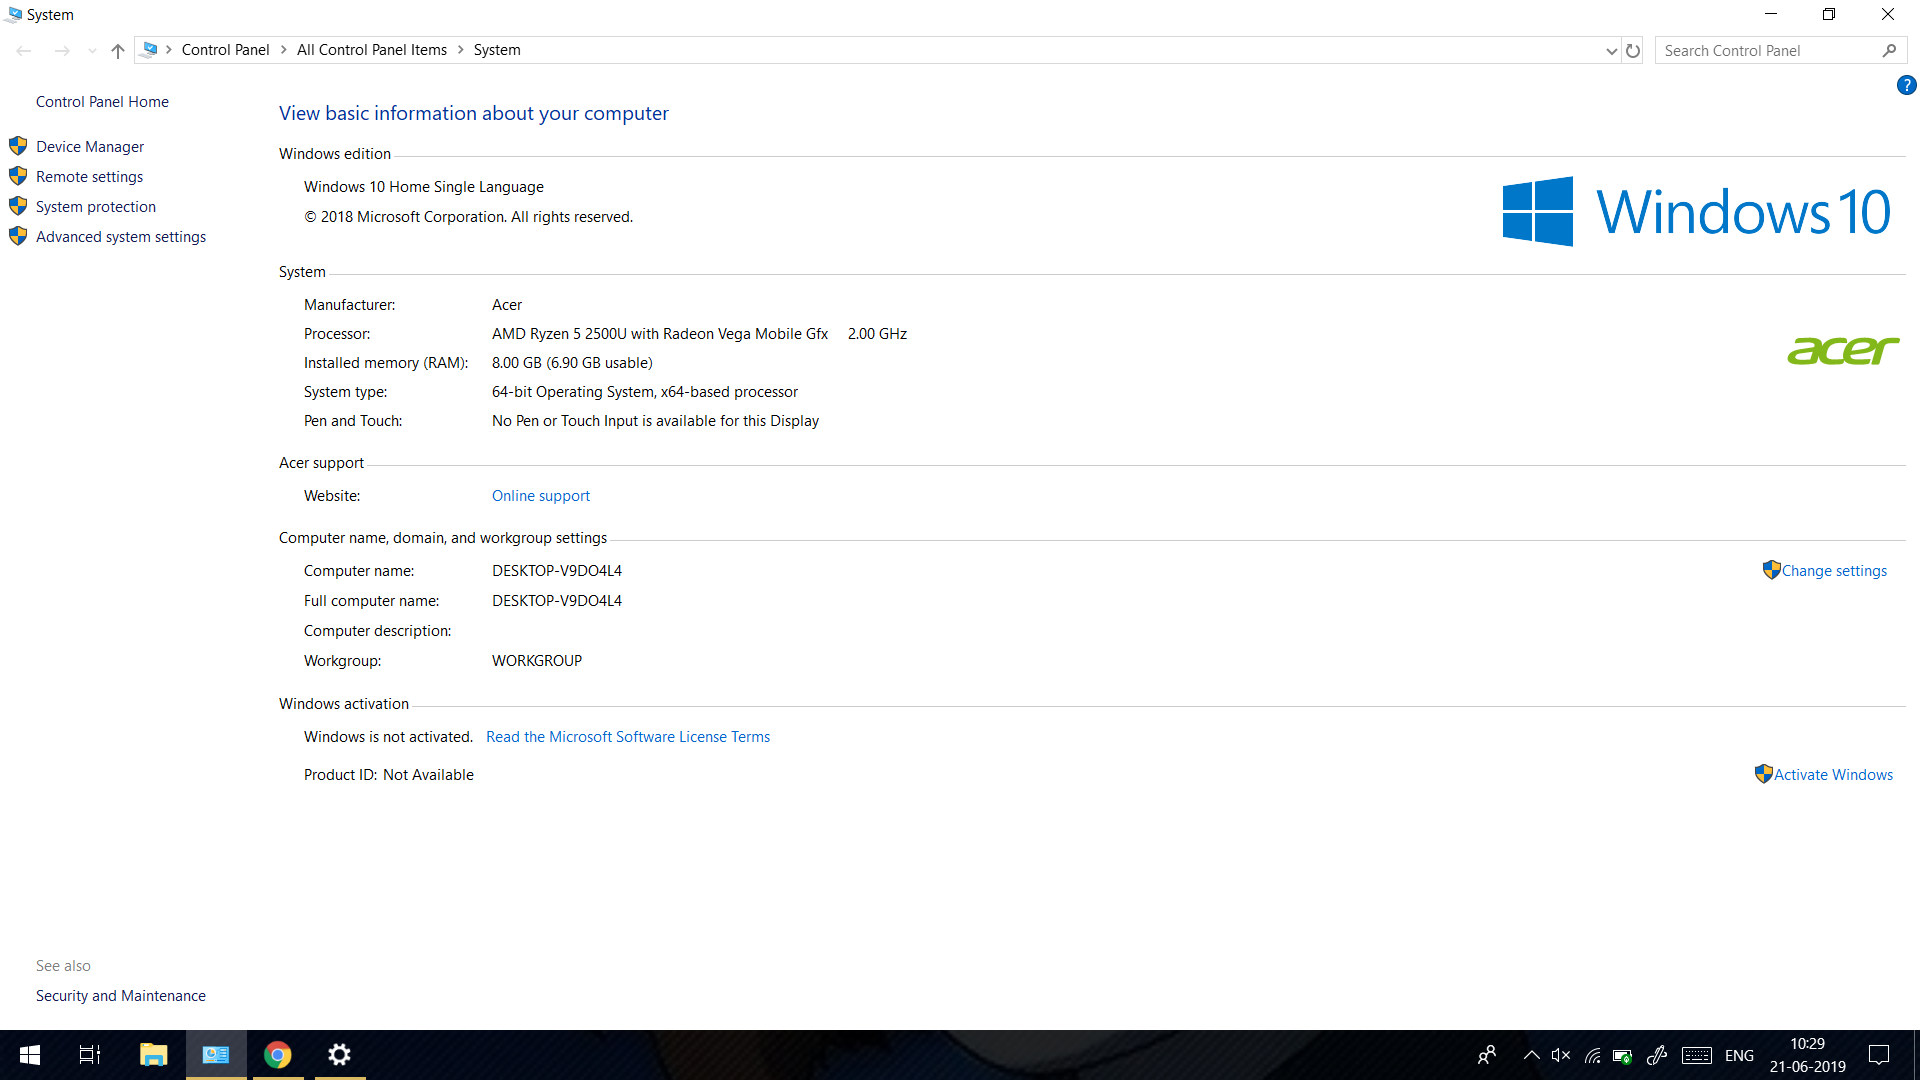Image resolution: width=1920 pixels, height=1080 pixels.
Task: Open Task View from the taskbar
Action: [x=90, y=1055]
